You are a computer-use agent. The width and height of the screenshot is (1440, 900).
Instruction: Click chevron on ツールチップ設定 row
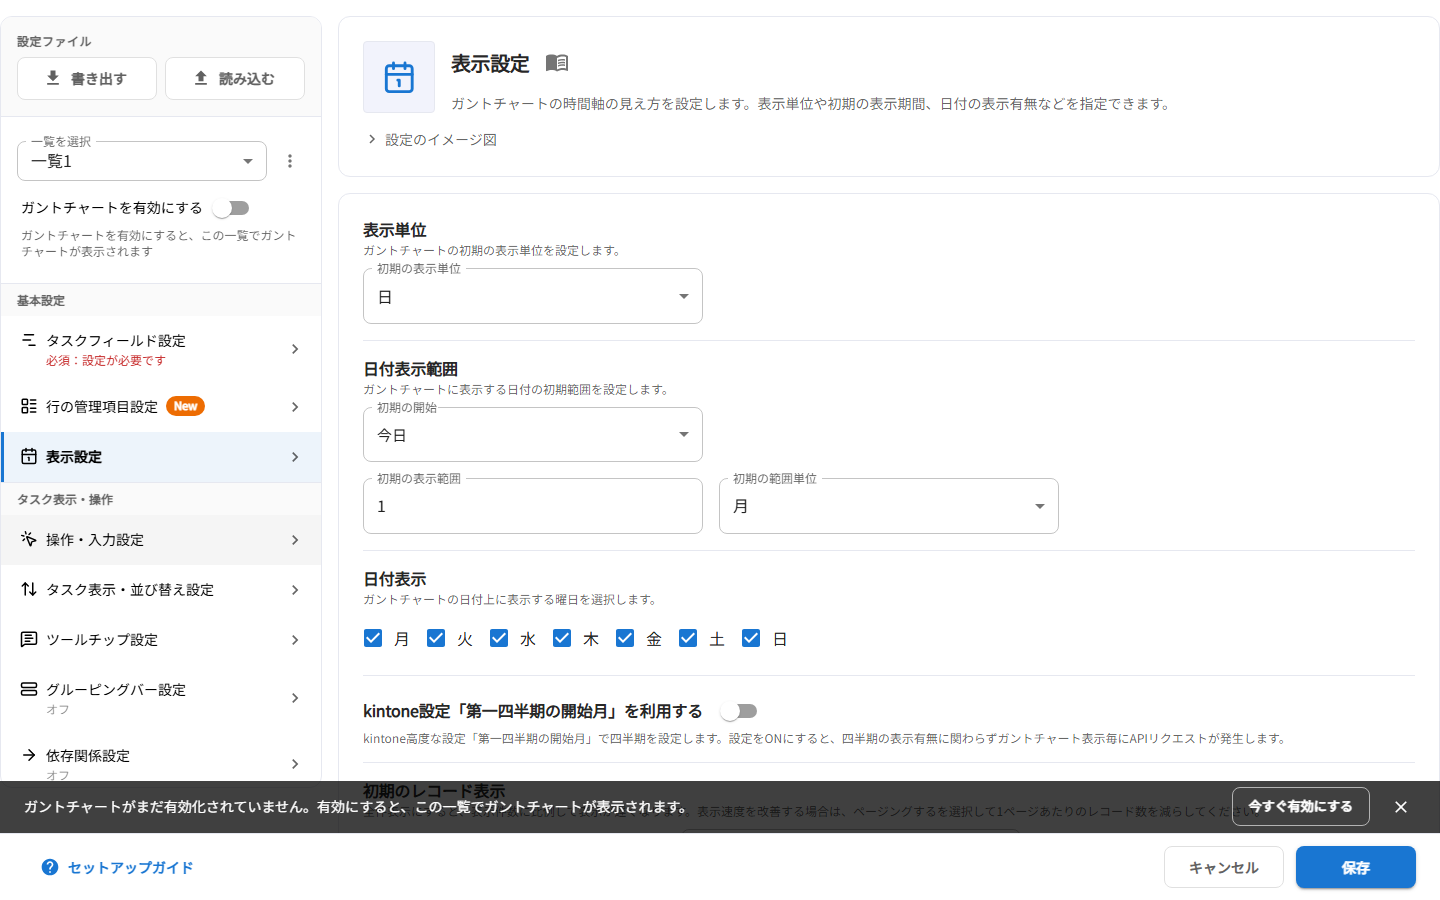[x=295, y=640]
